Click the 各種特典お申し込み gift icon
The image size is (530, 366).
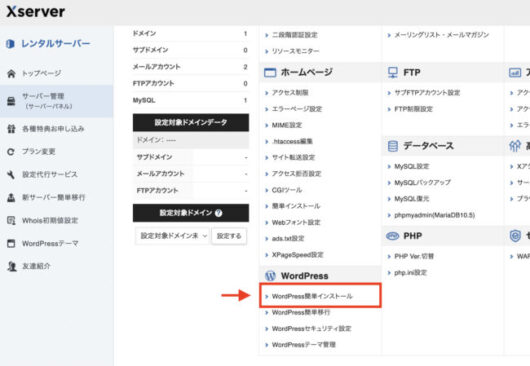tap(11, 129)
